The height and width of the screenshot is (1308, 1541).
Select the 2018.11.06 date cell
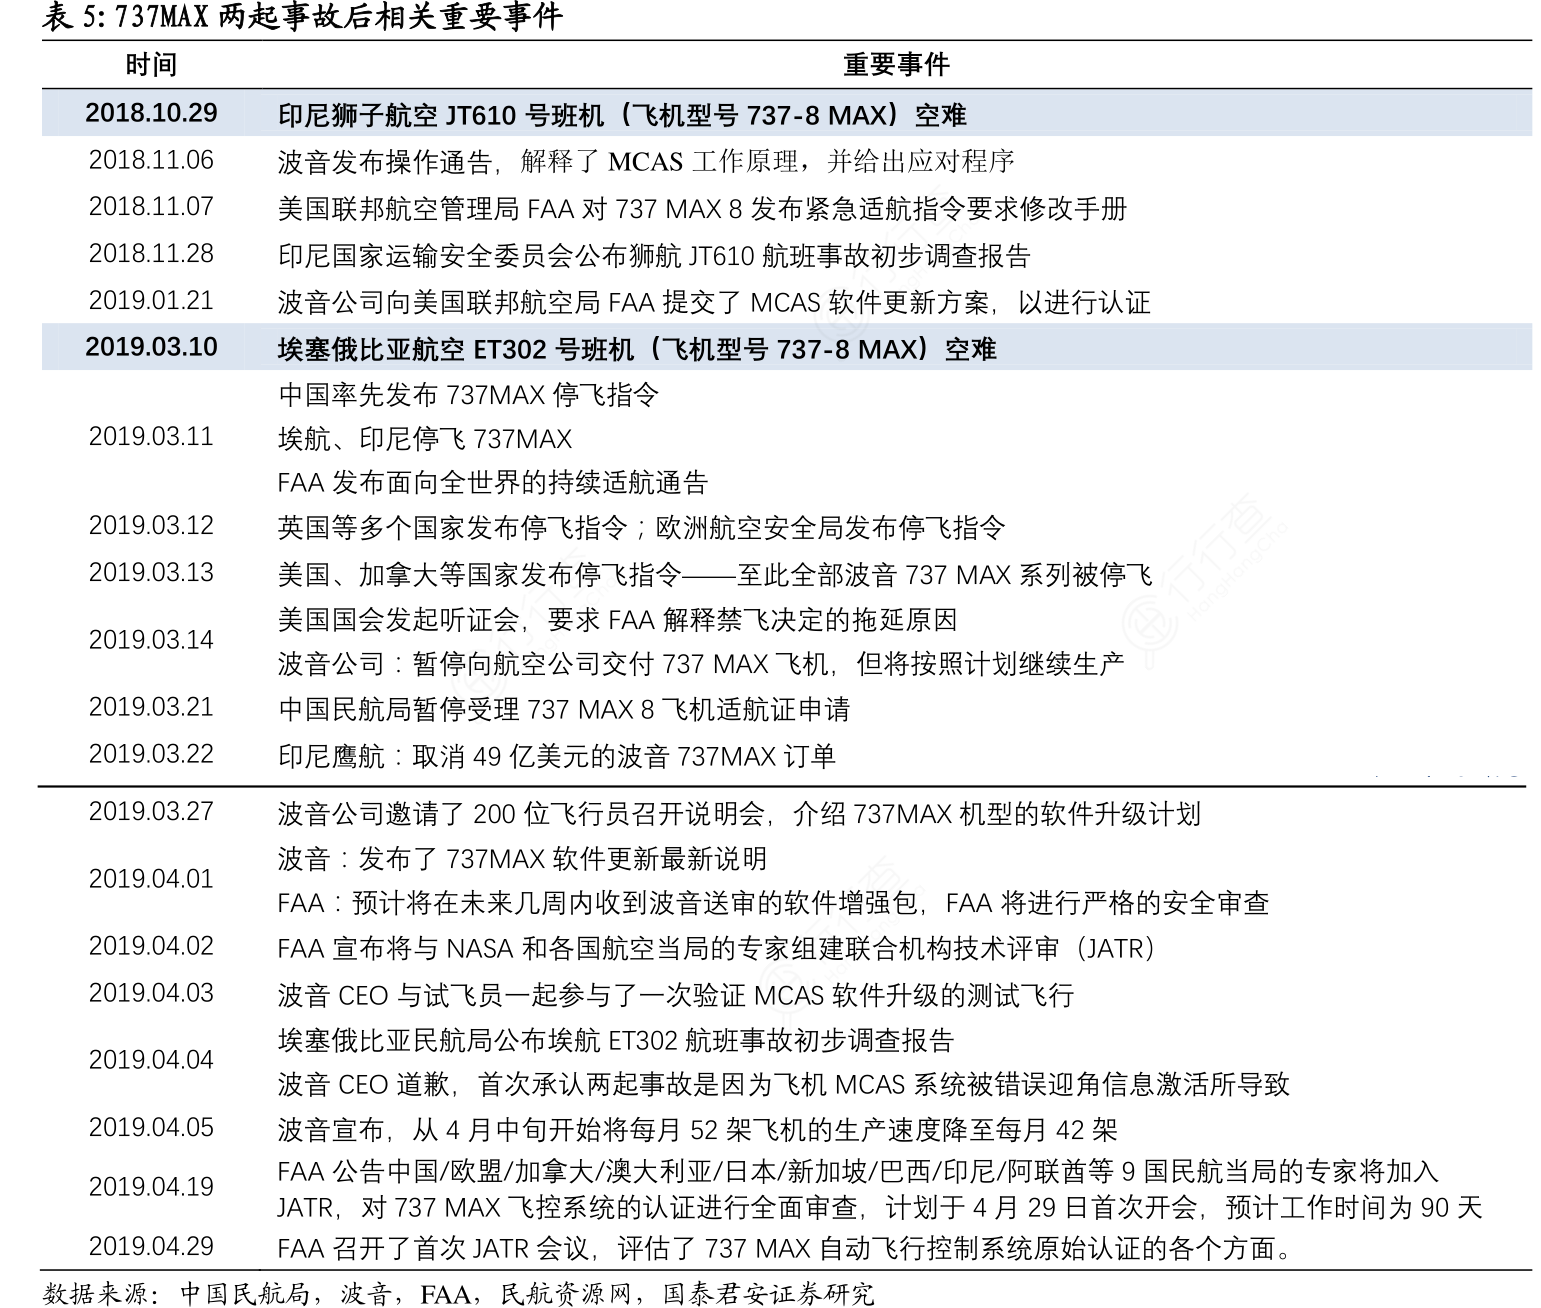point(151,160)
